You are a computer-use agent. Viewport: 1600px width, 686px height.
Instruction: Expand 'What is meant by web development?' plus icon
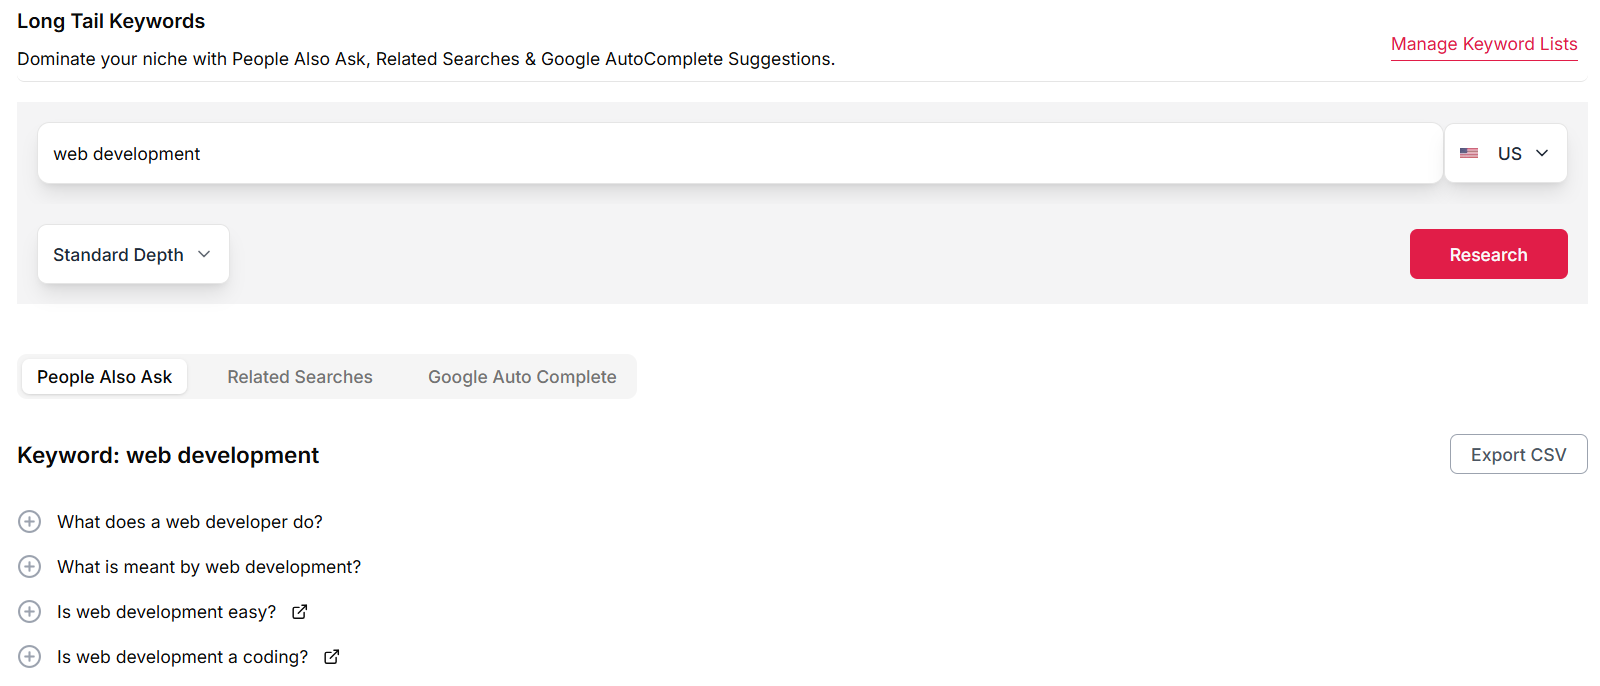pyautogui.click(x=30, y=567)
